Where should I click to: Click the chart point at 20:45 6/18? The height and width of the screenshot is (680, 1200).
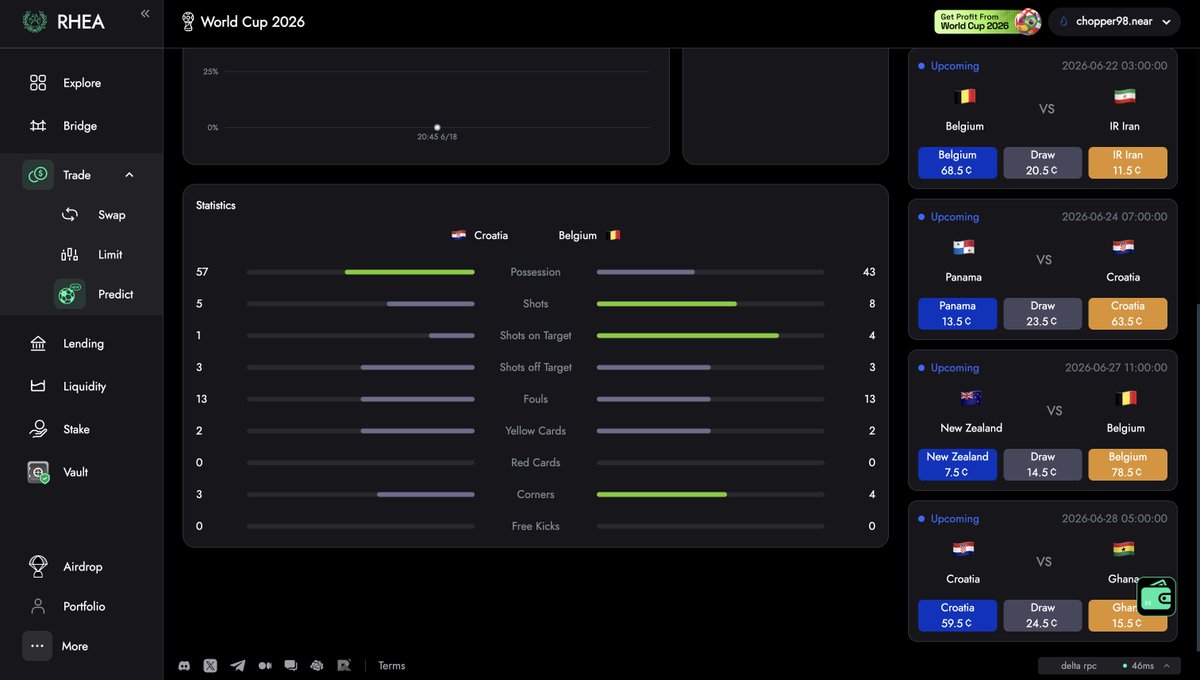(437, 127)
